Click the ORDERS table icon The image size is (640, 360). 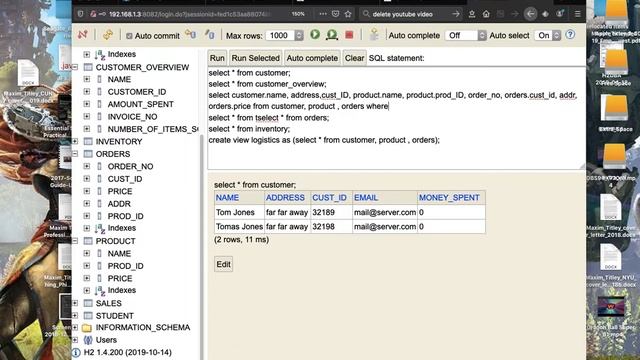point(88,154)
